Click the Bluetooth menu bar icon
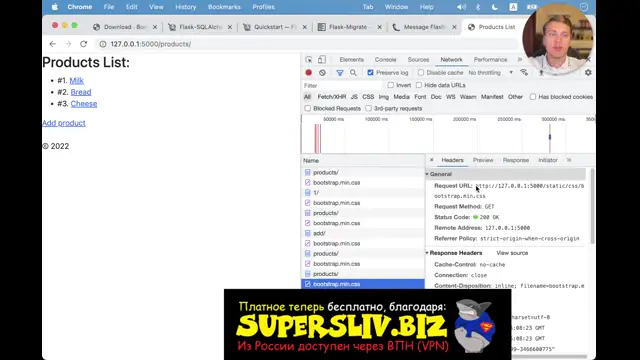Screen dimensions: 640x360 [478, 7]
